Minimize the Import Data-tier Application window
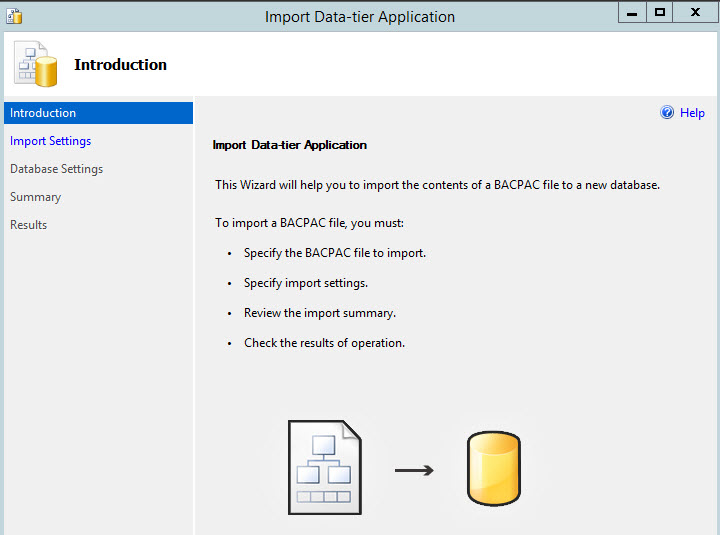 [632, 12]
